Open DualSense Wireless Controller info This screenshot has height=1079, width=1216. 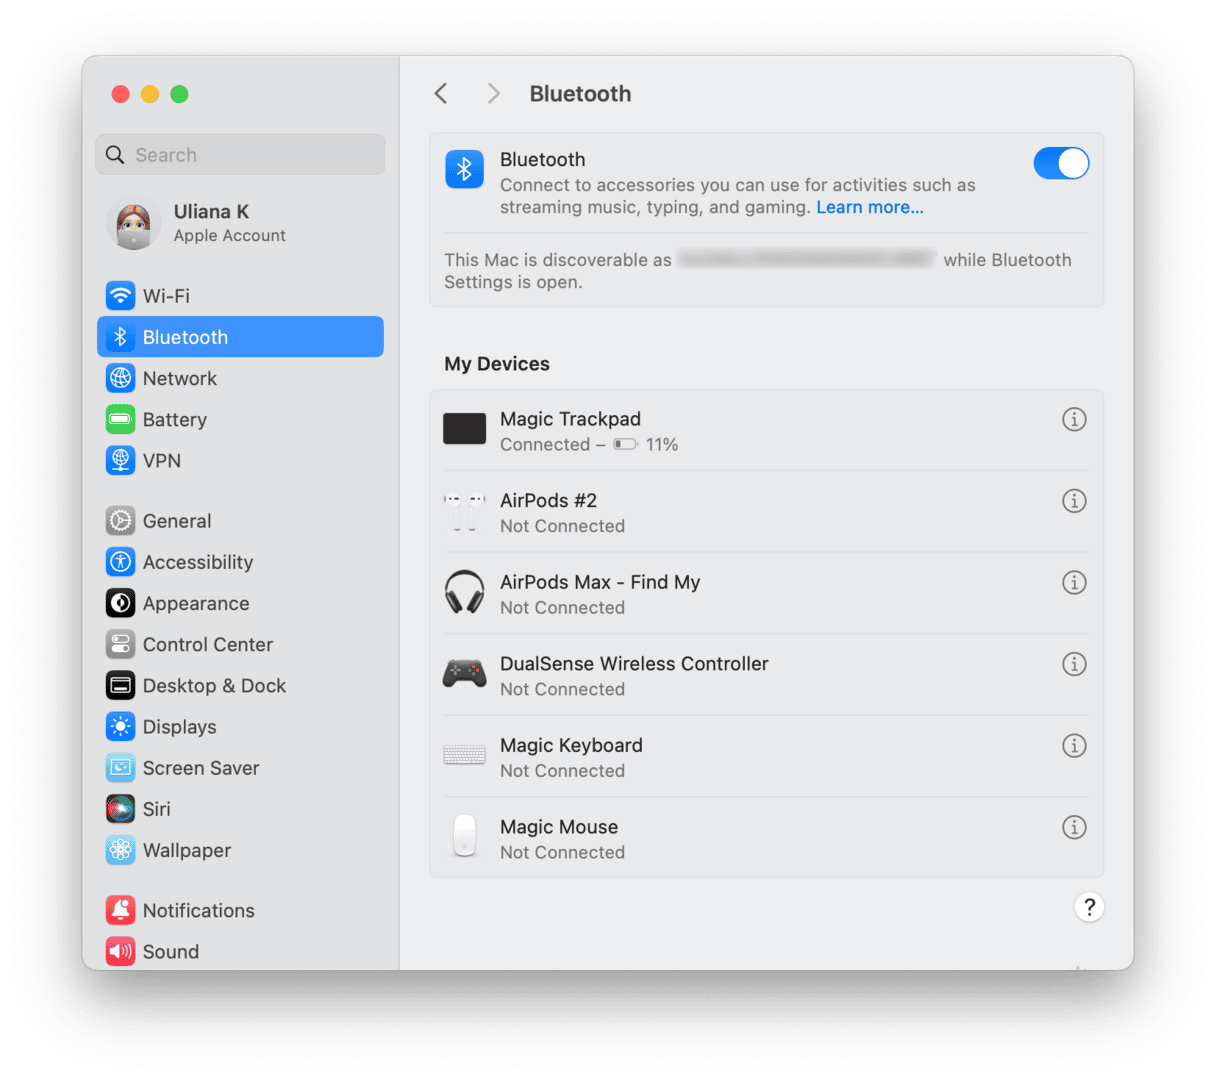(x=1073, y=664)
